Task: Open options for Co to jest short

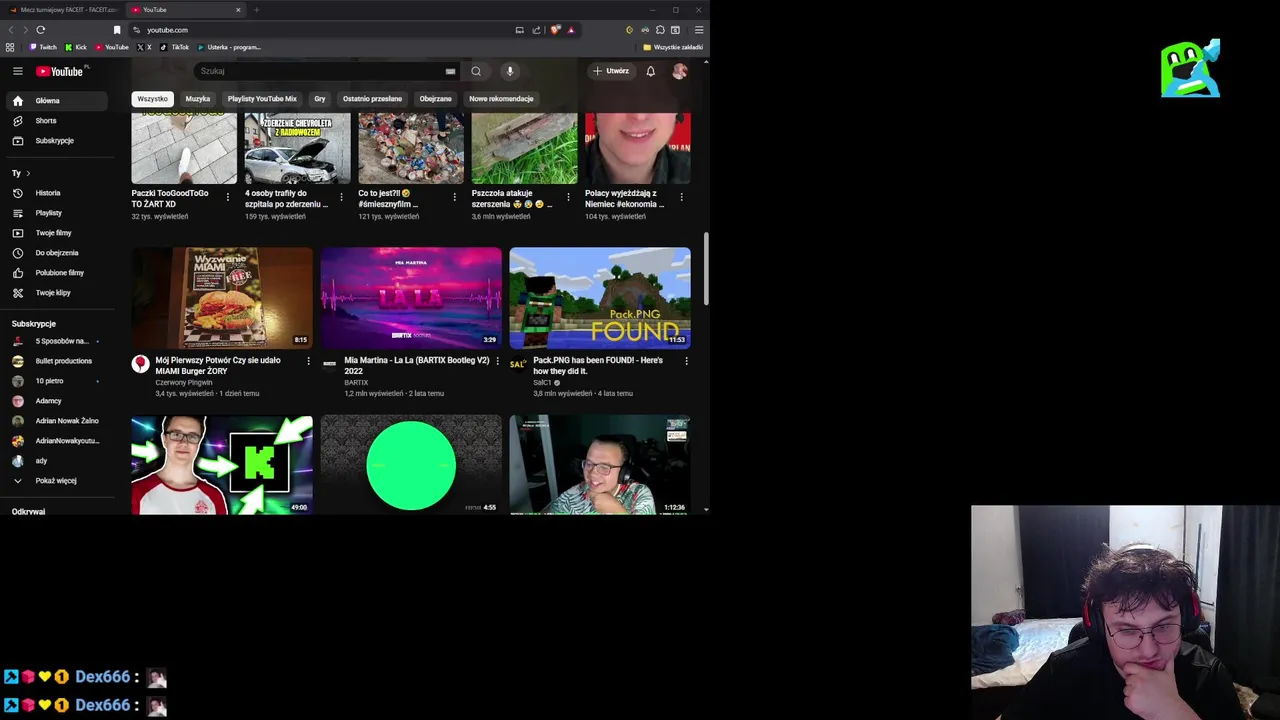Action: pos(454,197)
